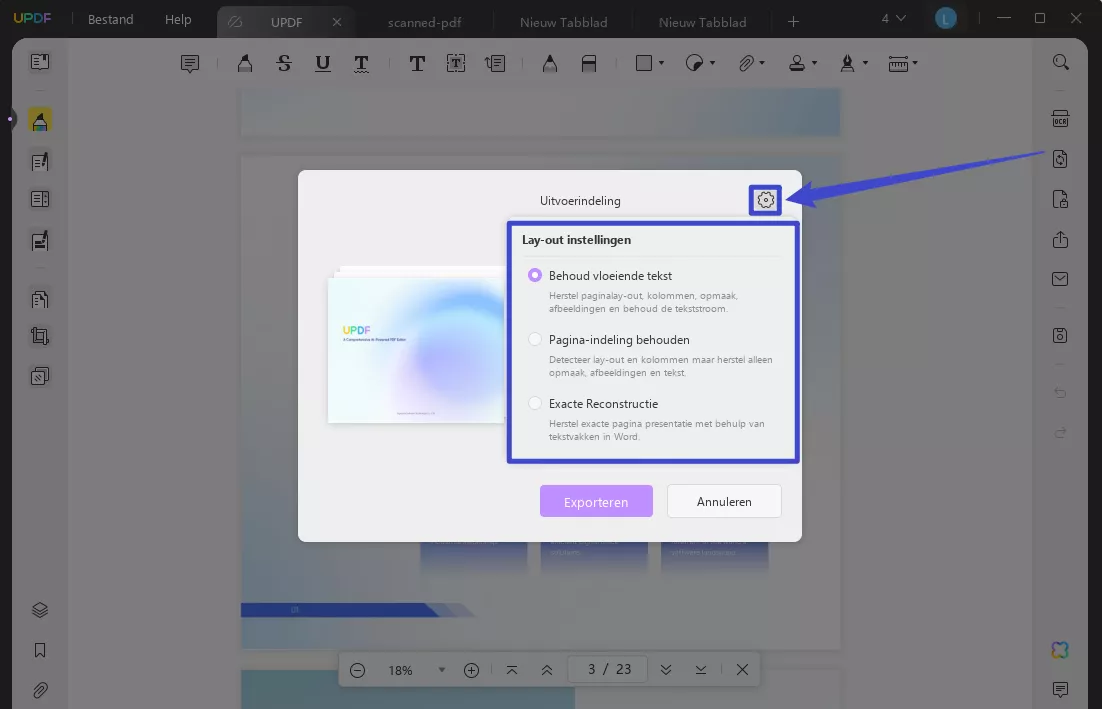
Task: Select Exacte Reconstructie option
Action: pos(535,403)
